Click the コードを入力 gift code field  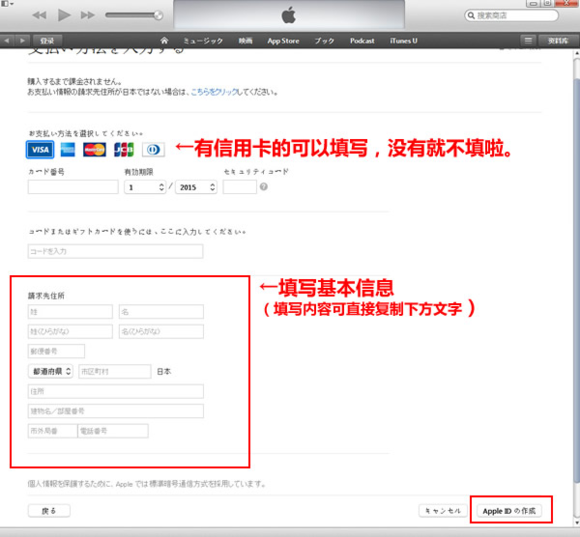[x=115, y=251]
